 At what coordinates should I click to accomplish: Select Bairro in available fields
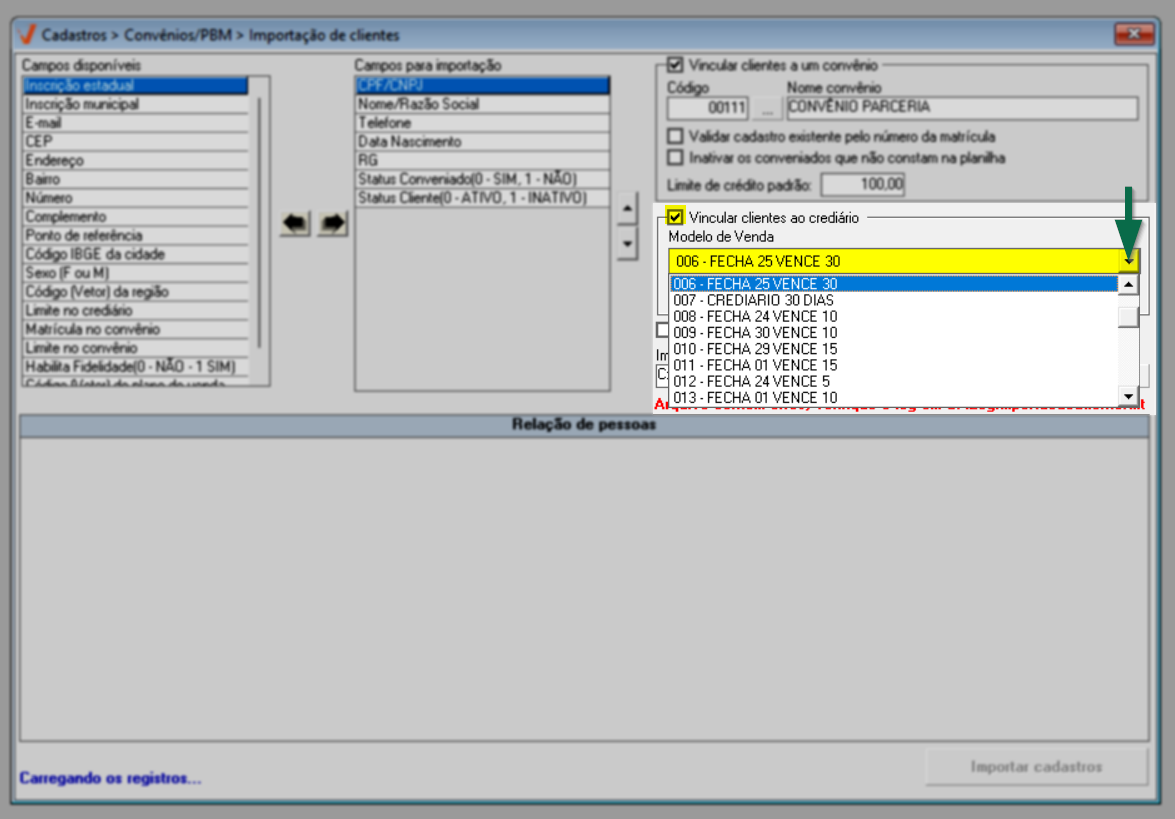click(135, 179)
